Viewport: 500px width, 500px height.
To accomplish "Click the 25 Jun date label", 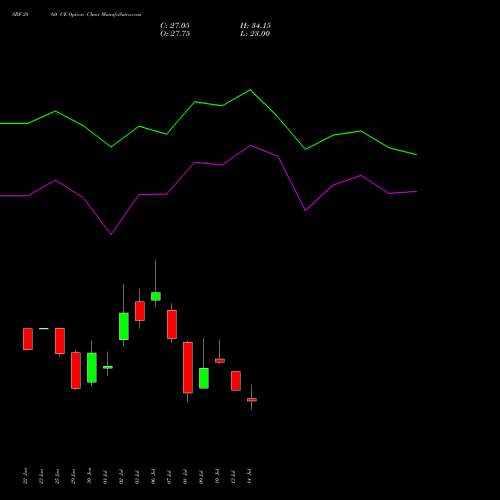I will 57,476.
